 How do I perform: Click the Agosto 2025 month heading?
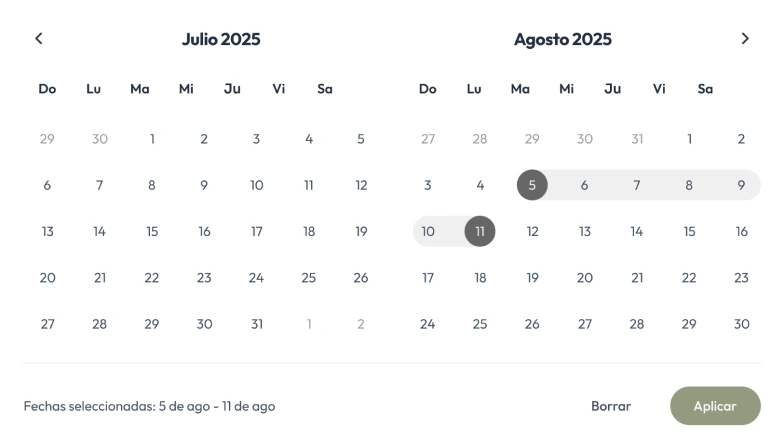click(563, 39)
